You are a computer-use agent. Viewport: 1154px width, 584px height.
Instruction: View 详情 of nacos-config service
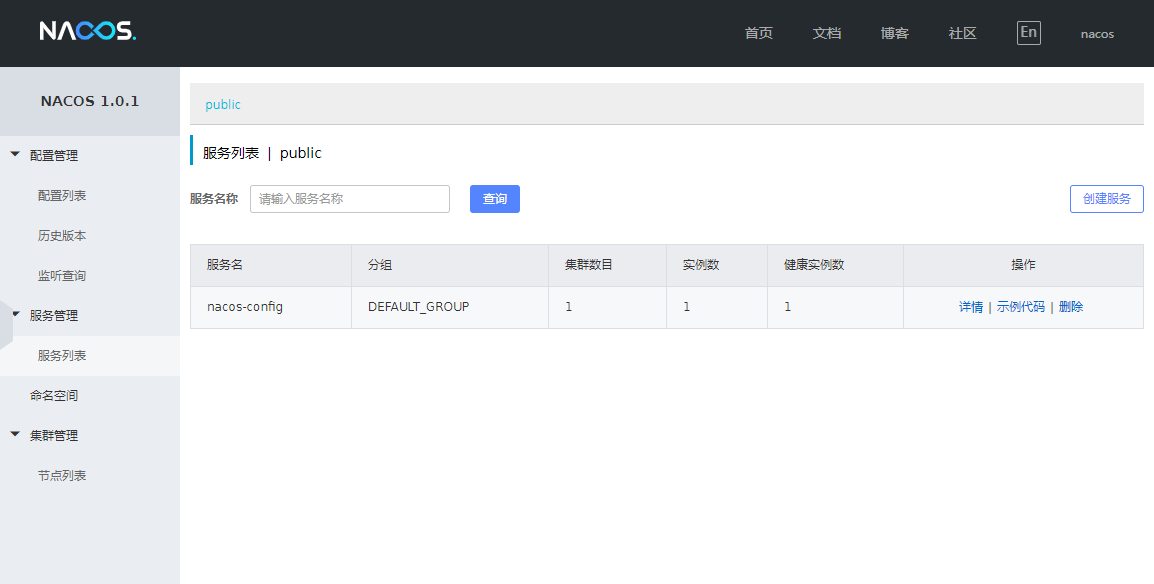pos(972,306)
